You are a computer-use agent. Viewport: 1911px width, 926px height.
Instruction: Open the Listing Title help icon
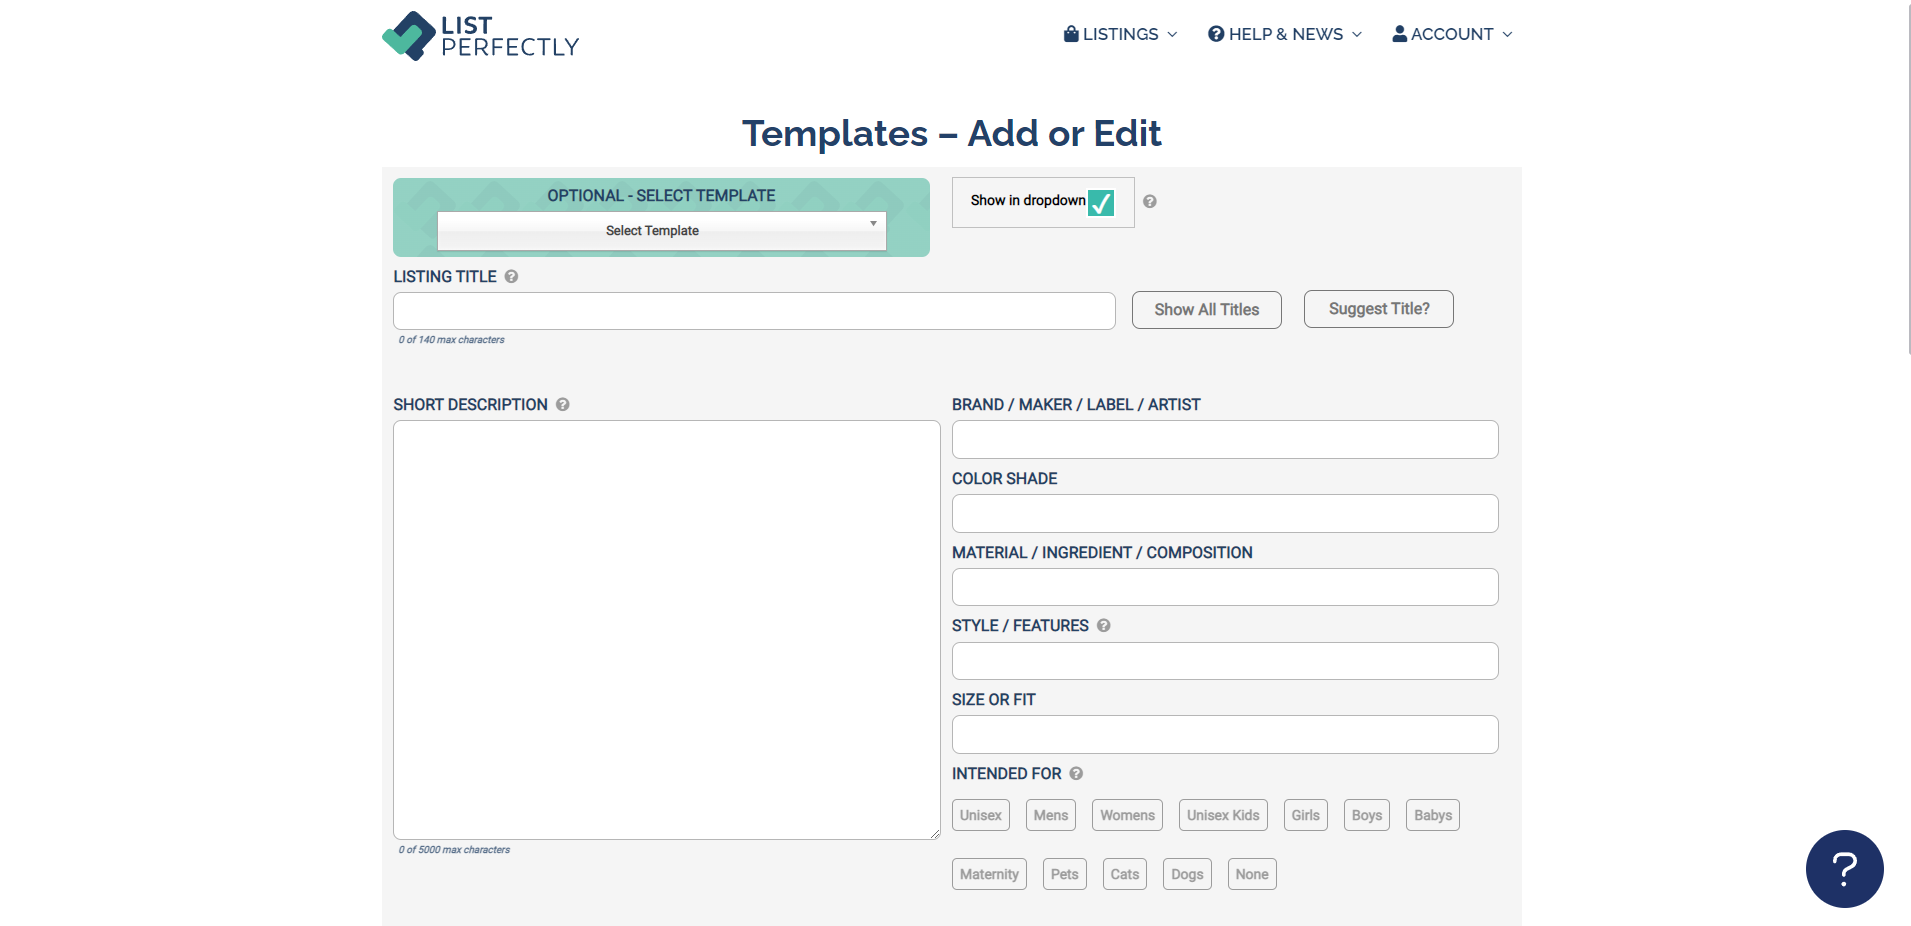click(x=511, y=277)
